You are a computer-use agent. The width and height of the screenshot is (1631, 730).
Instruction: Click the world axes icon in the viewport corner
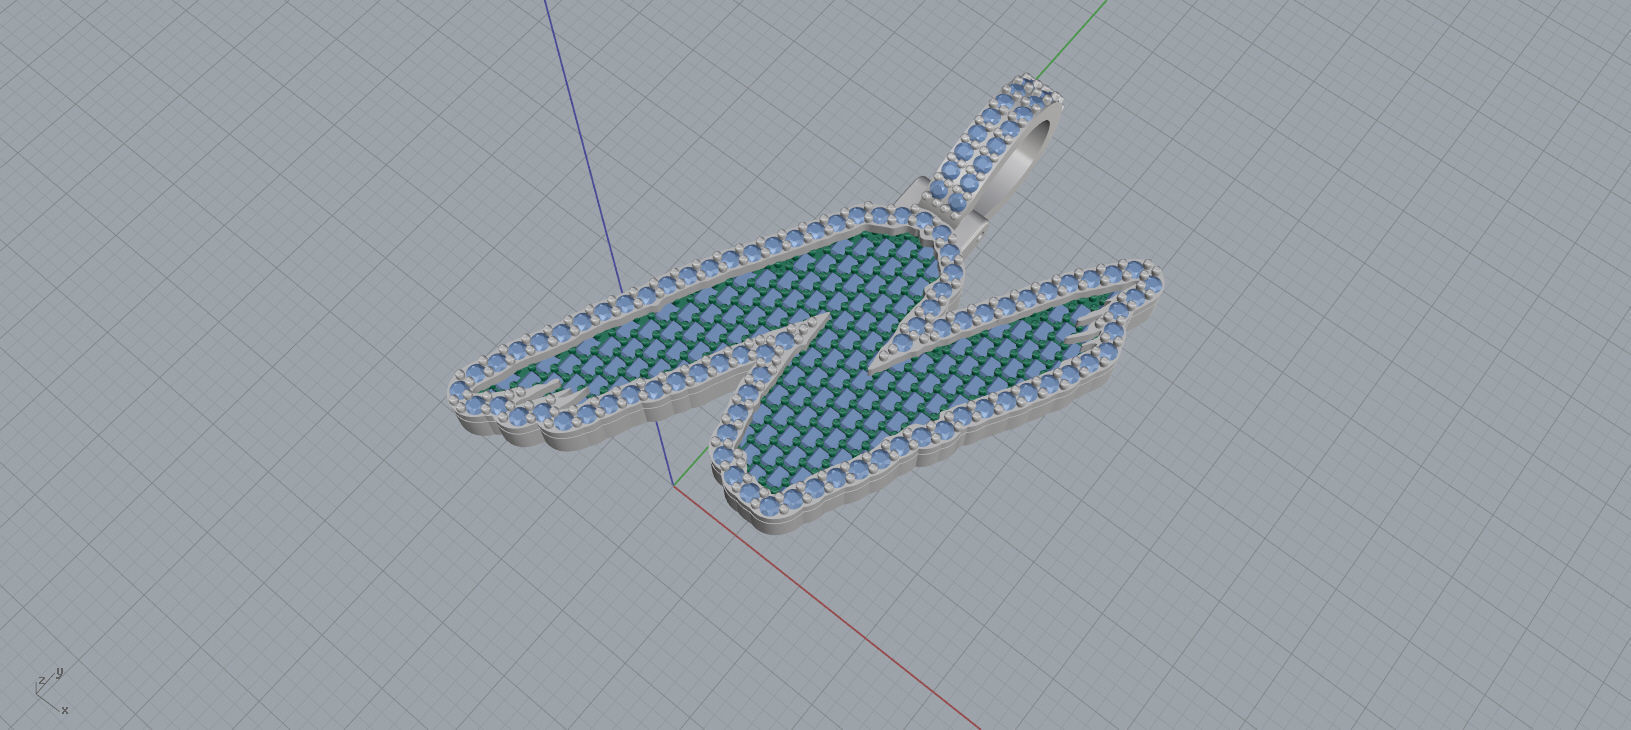point(51,691)
